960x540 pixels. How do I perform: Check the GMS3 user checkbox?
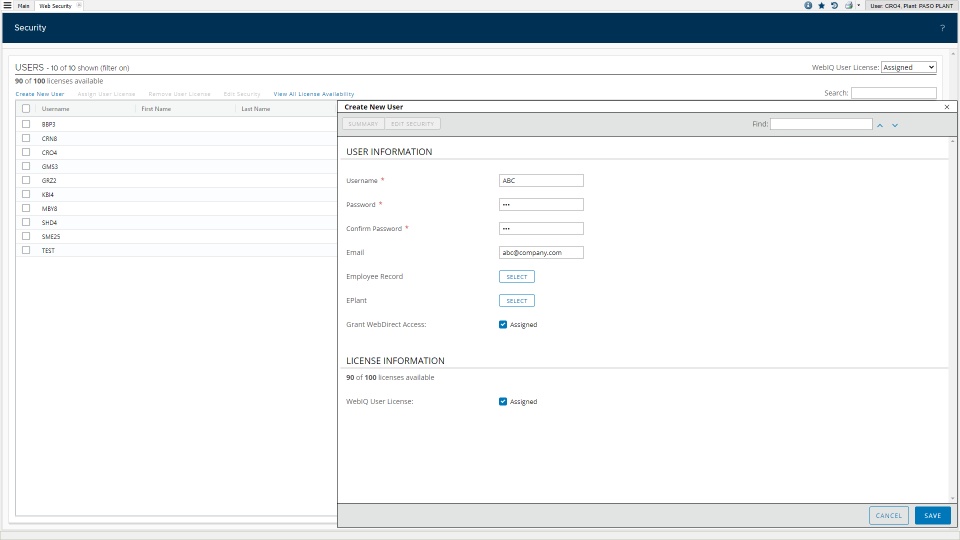26,166
